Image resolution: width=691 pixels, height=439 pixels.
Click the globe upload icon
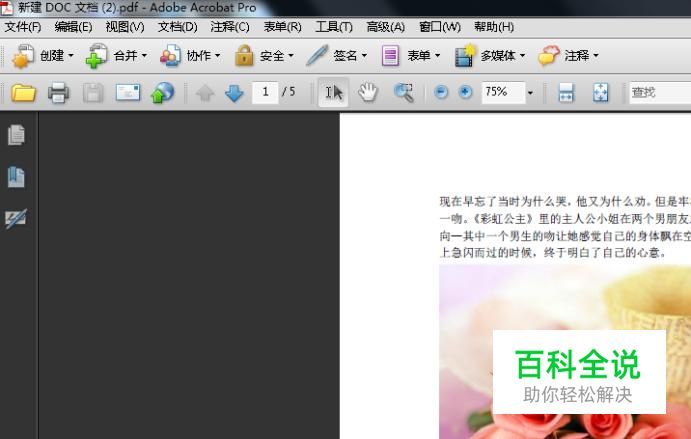coord(163,93)
